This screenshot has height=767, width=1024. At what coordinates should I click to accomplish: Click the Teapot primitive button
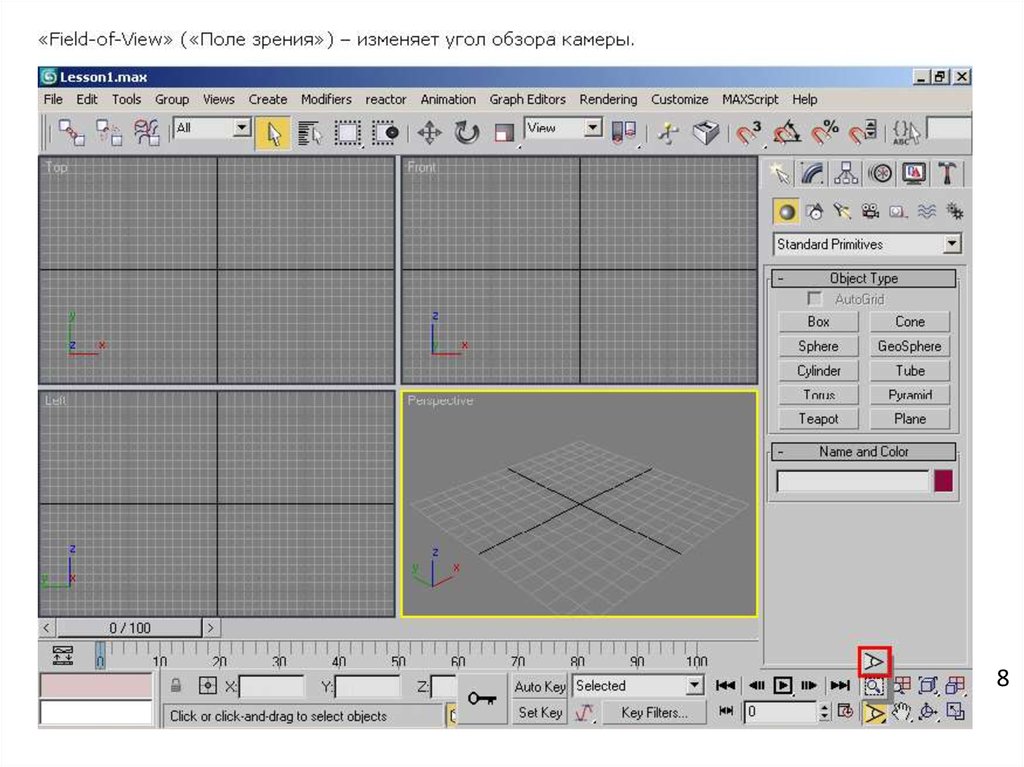point(818,419)
